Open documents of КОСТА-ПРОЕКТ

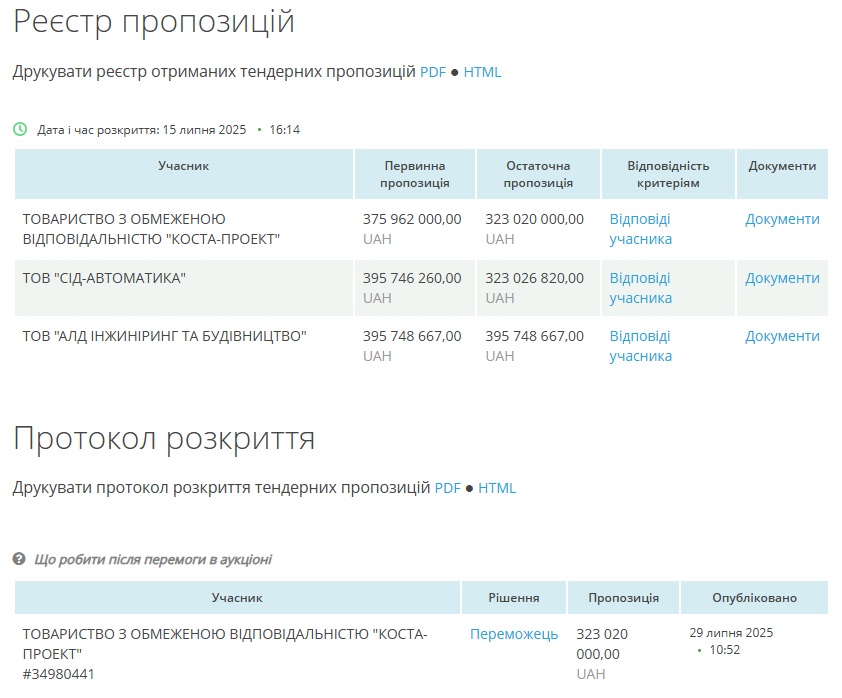pos(782,219)
